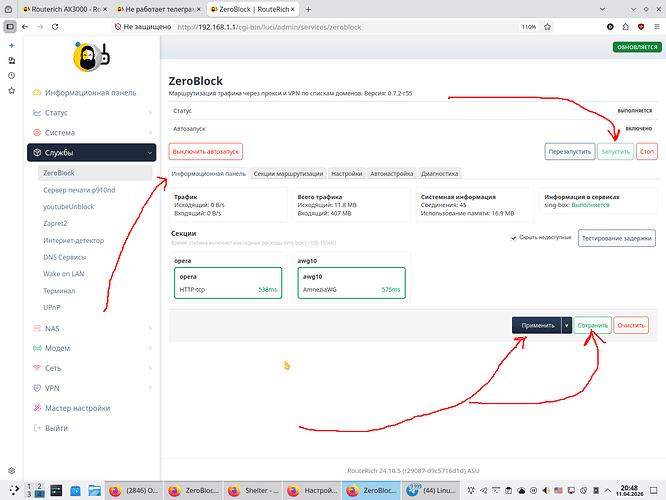Click the VPN shield icon

point(37,388)
